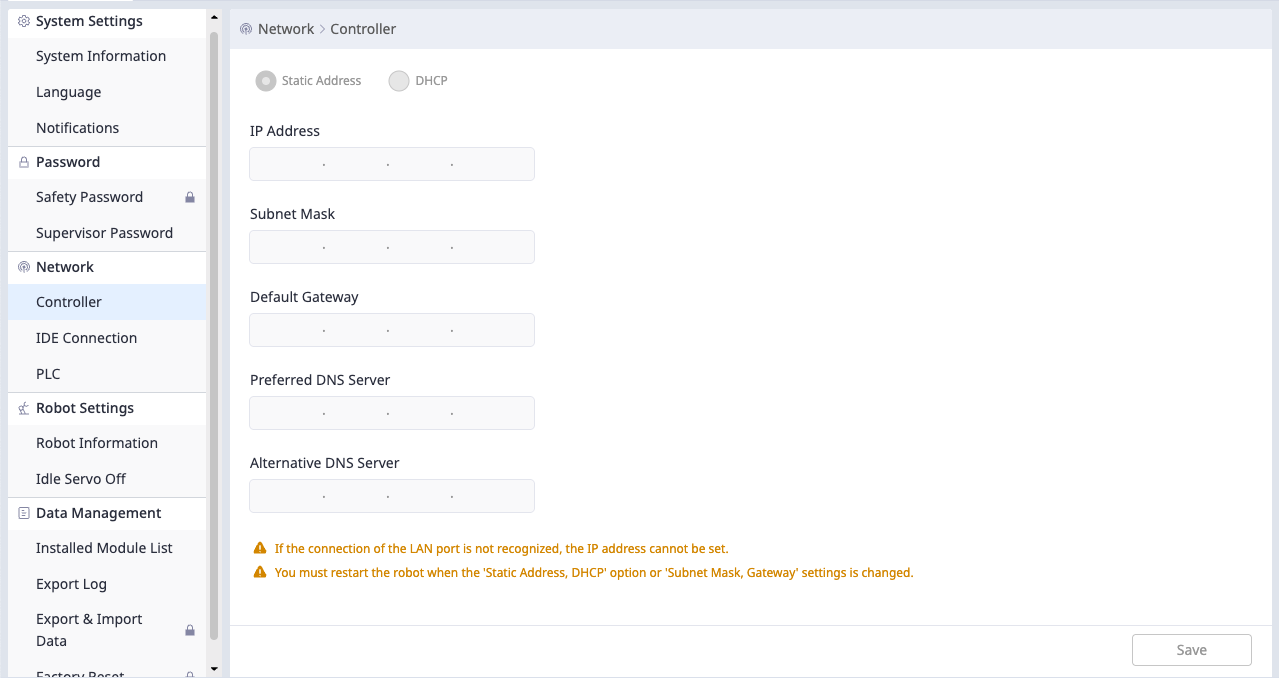This screenshot has height=679, width=1279.
Task: Click the Save button
Action: coord(1191,649)
